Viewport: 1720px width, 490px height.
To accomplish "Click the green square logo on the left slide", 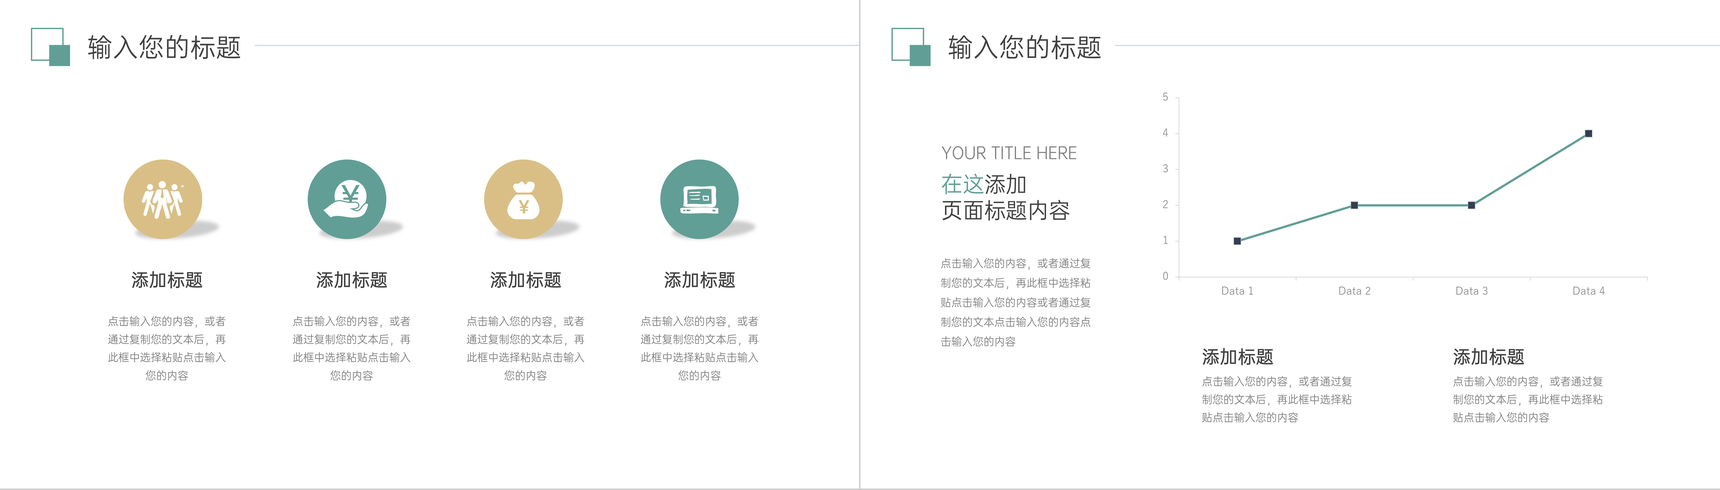I will (x=50, y=46).
